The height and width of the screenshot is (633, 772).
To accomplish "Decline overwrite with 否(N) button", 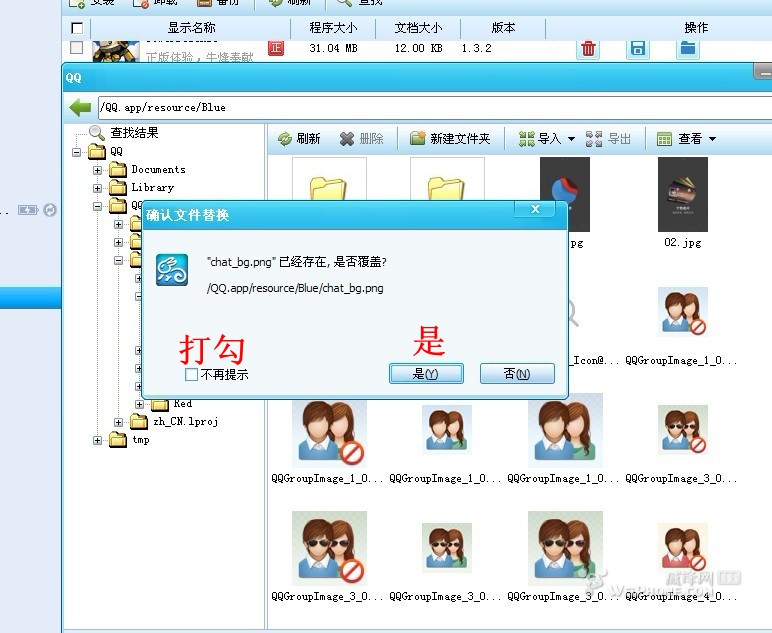I will pyautogui.click(x=517, y=374).
